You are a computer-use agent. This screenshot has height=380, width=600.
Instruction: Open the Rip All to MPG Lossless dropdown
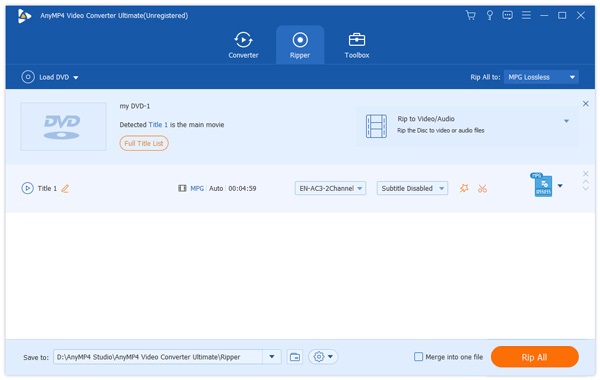coord(541,77)
